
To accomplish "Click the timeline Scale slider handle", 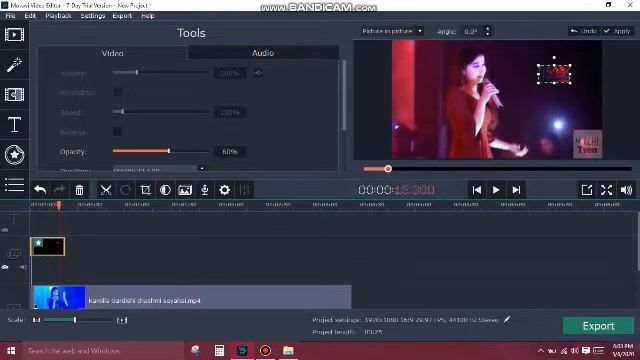I will [x=75, y=320].
